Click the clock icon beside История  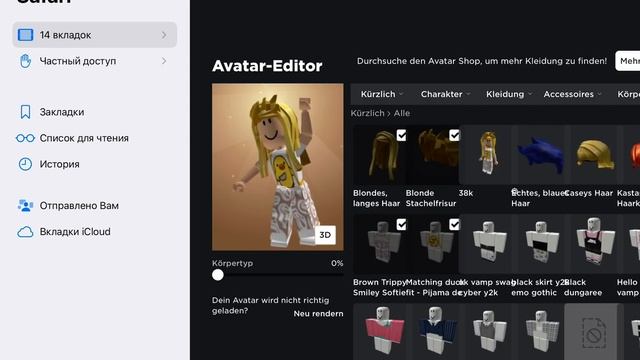click(x=25, y=164)
